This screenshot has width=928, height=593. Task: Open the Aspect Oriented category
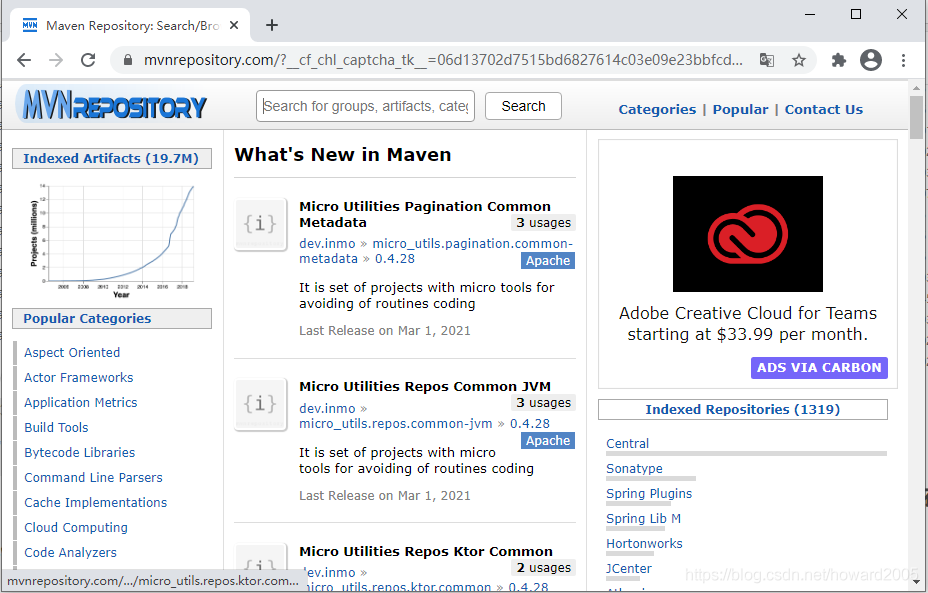[x=72, y=353]
